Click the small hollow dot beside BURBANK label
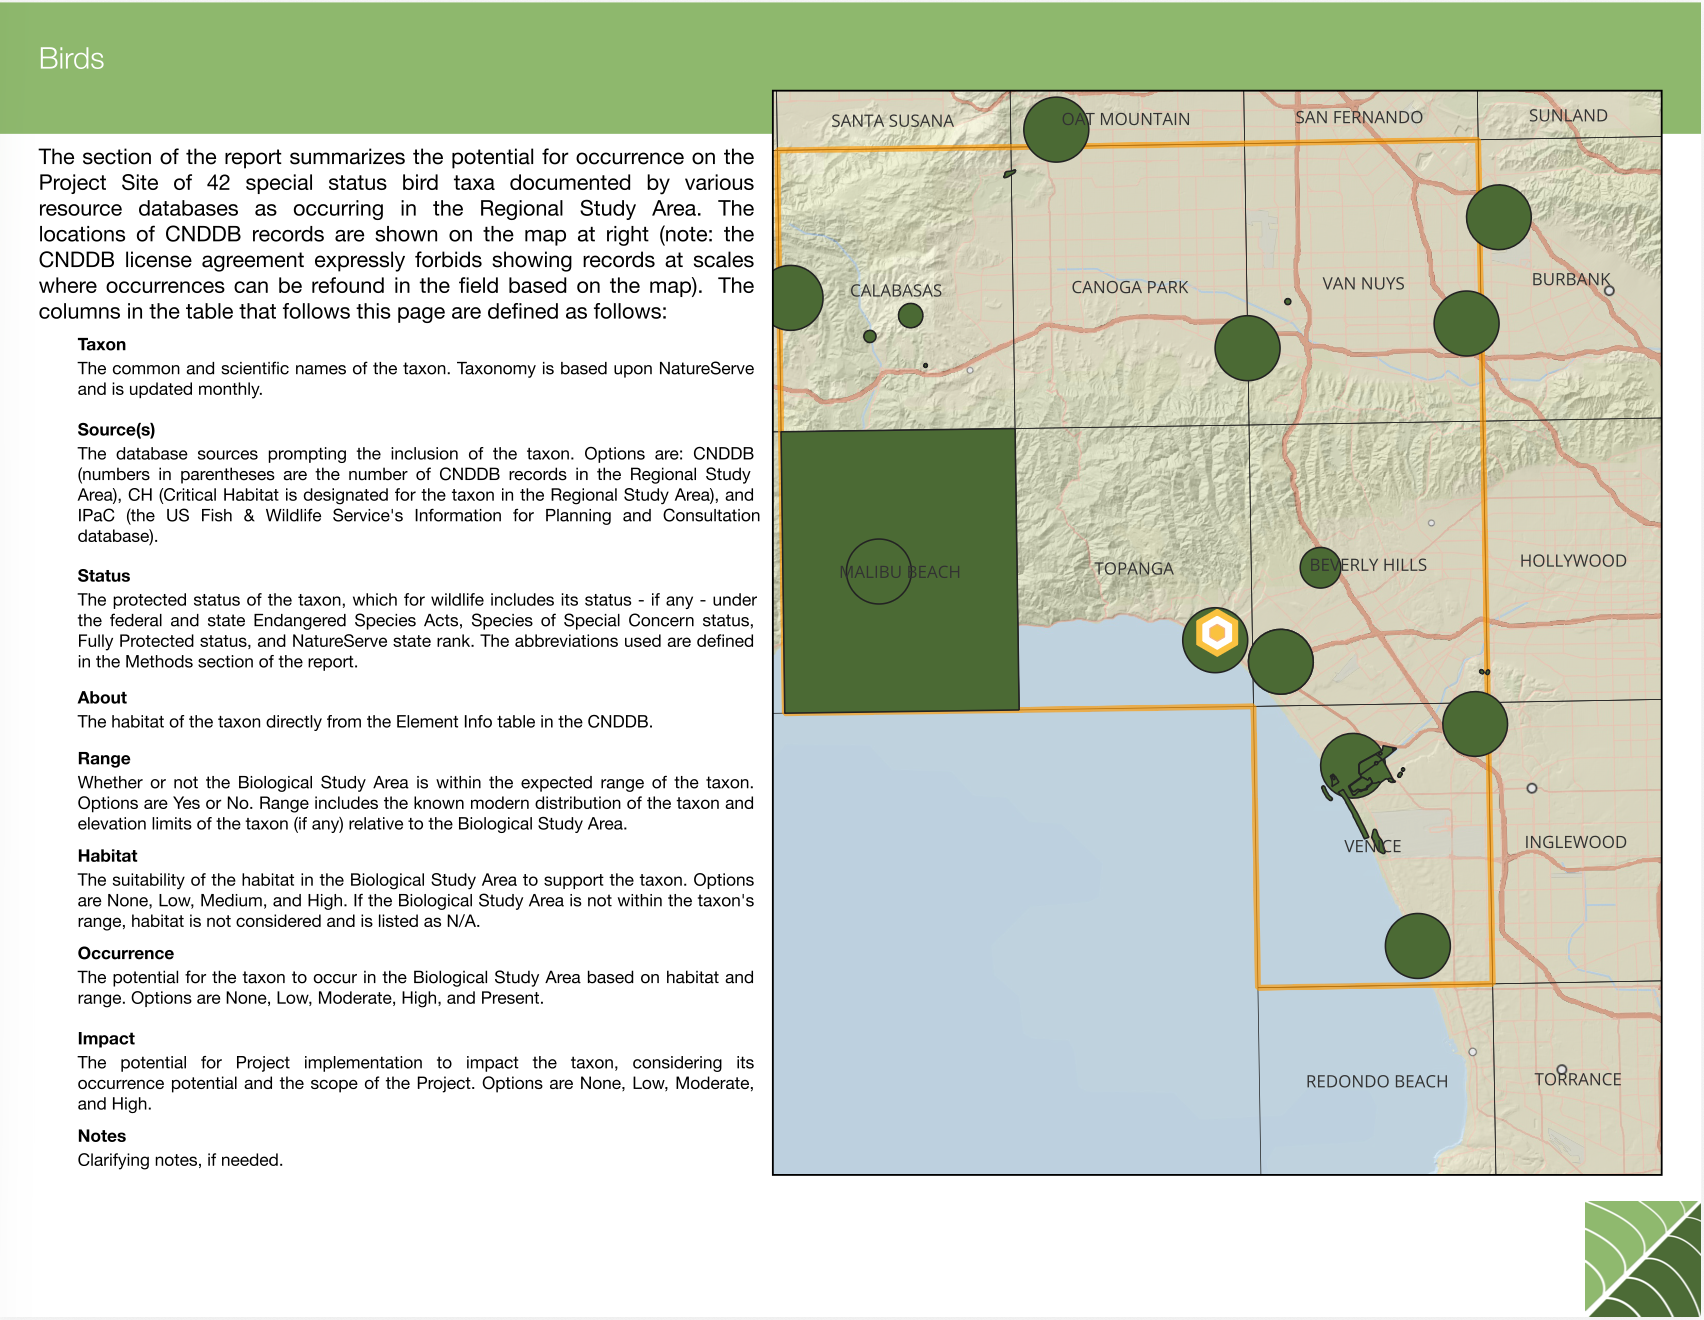1704x1320 pixels. [x=1609, y=291]
